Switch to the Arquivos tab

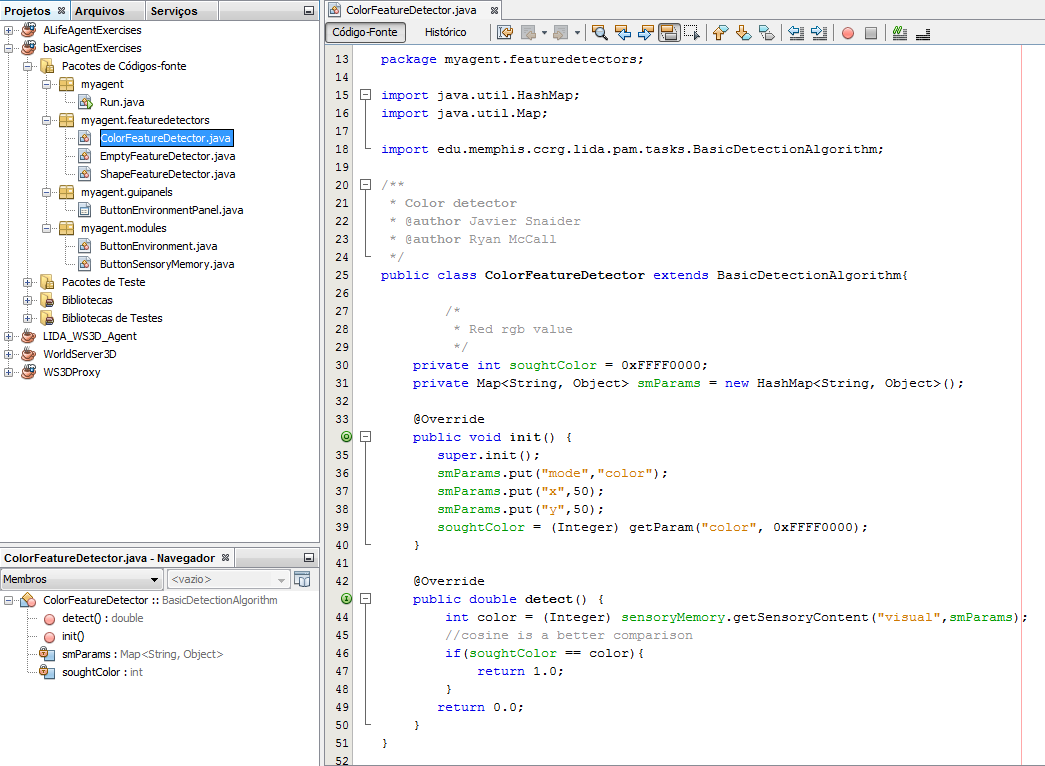100,11
